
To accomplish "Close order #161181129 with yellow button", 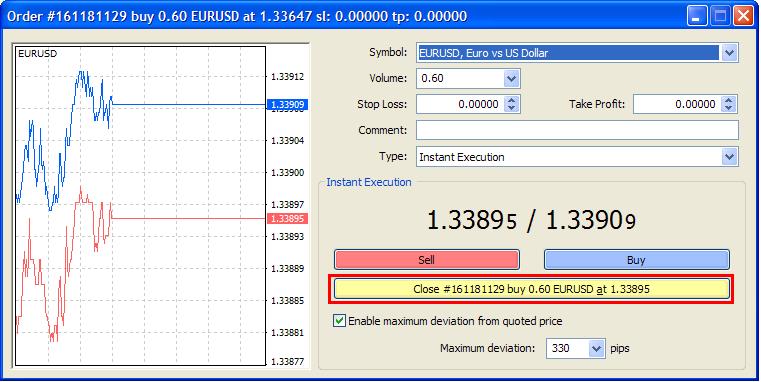I will pos(531,289).
